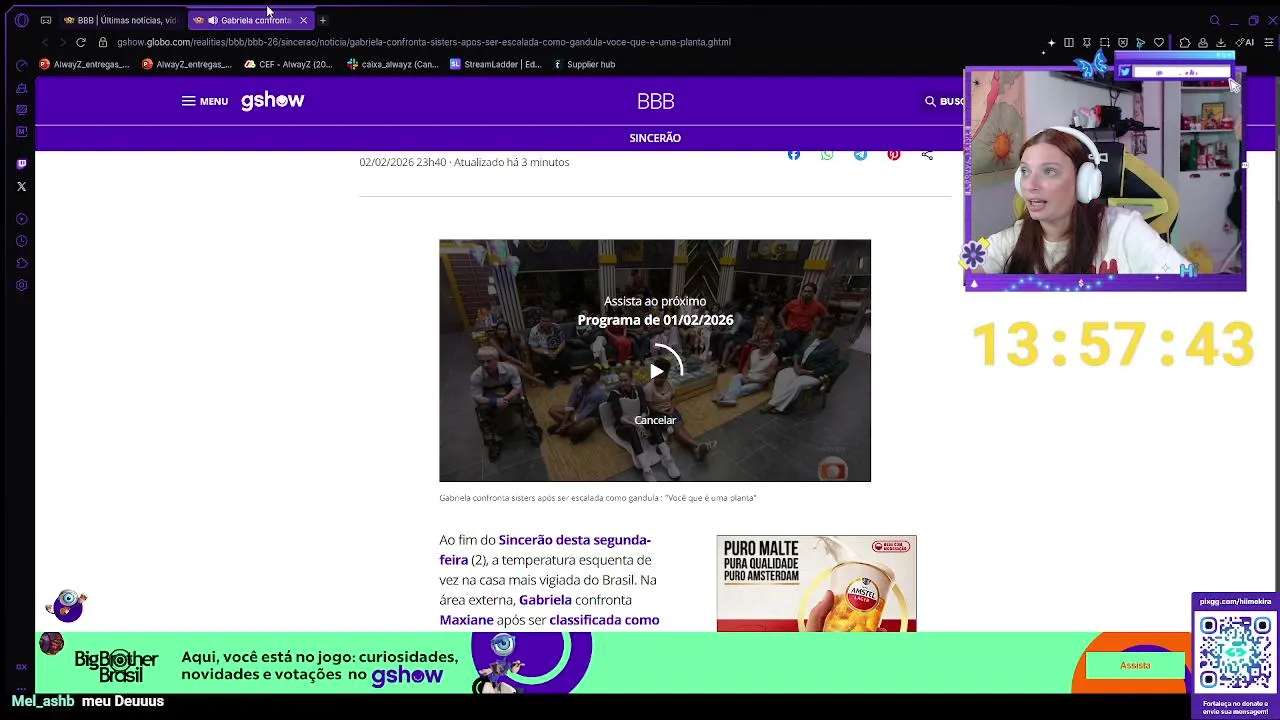Click the pinboard pin toolbar icon
Viewport: 1280px width, 720px height.
[1087, 42]
